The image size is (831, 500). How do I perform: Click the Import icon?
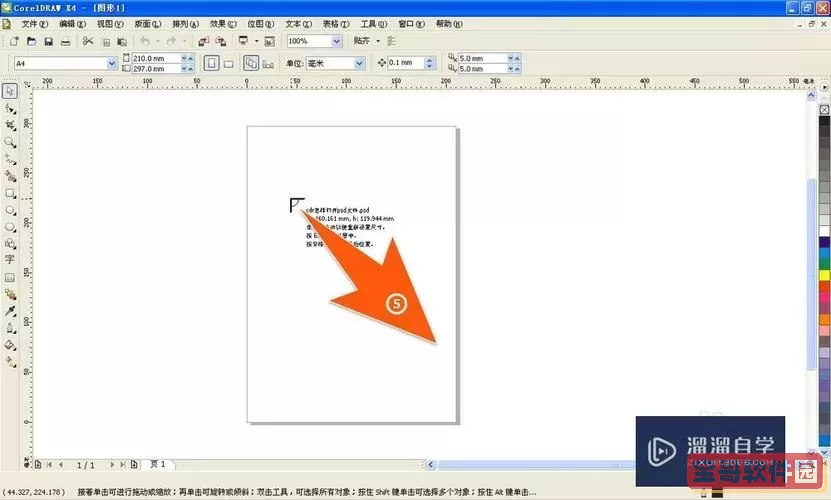(204, 41)
